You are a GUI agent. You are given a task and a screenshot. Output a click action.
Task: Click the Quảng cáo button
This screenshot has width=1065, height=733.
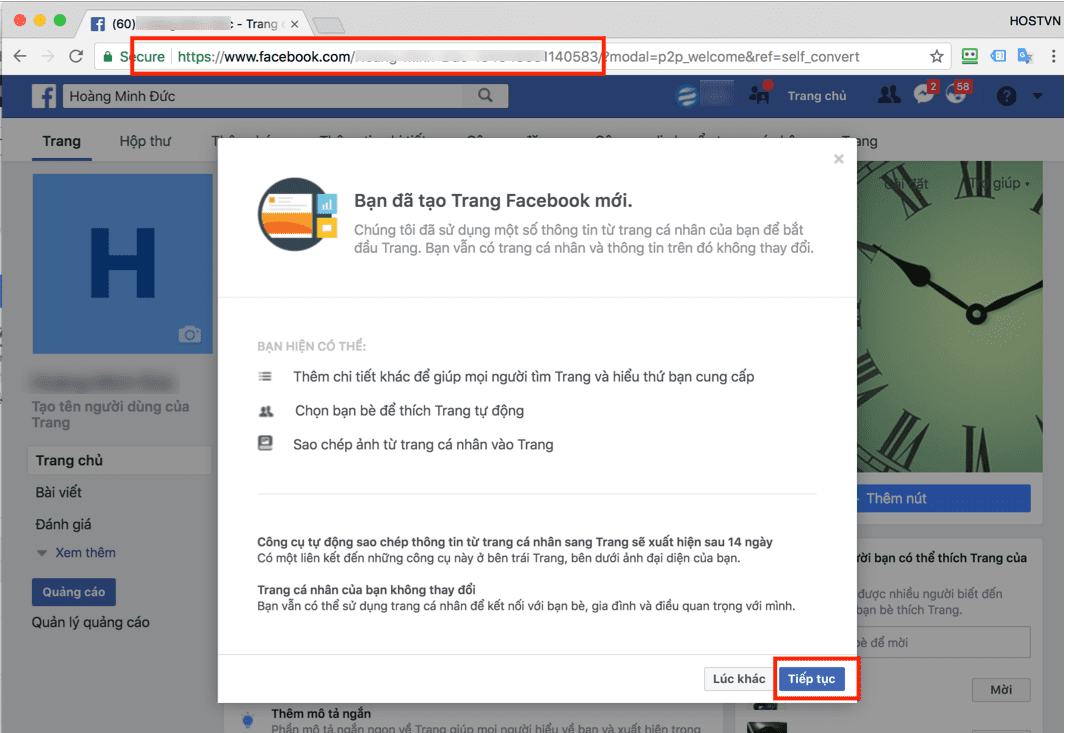(73, 592)
